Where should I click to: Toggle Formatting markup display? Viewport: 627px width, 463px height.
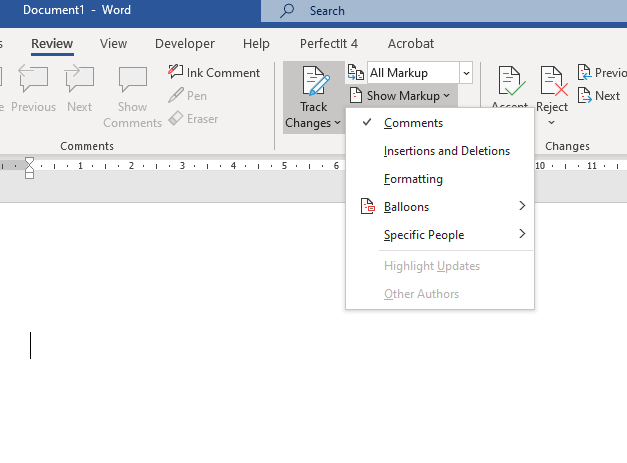tap(413, 179)
